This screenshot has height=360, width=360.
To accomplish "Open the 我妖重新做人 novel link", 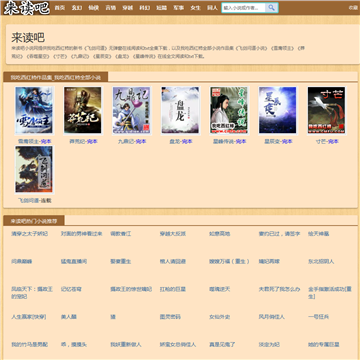I will coord(126,344).
